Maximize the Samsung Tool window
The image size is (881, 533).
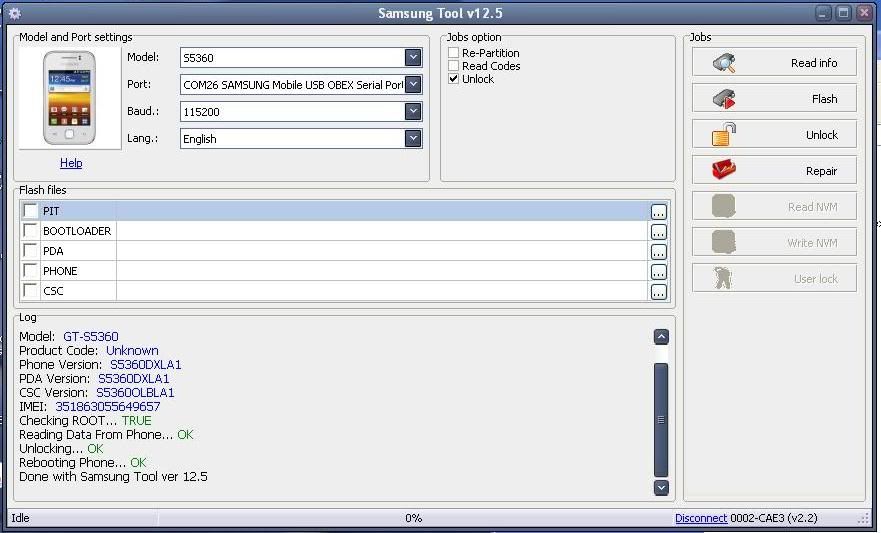843,13
